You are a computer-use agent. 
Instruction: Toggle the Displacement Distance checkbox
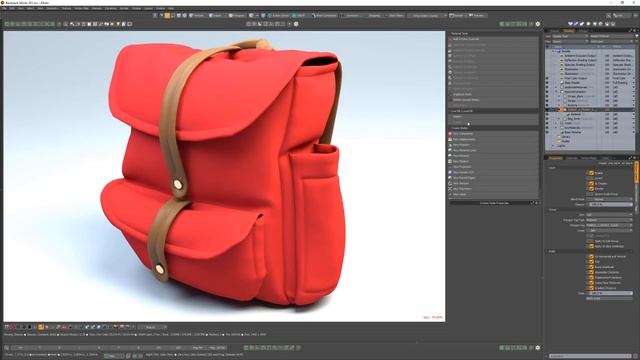591,278
